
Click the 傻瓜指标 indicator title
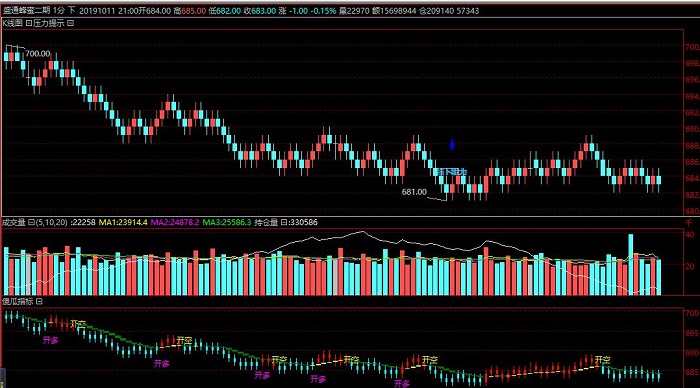pyautogui.click(x=18, y=301)
